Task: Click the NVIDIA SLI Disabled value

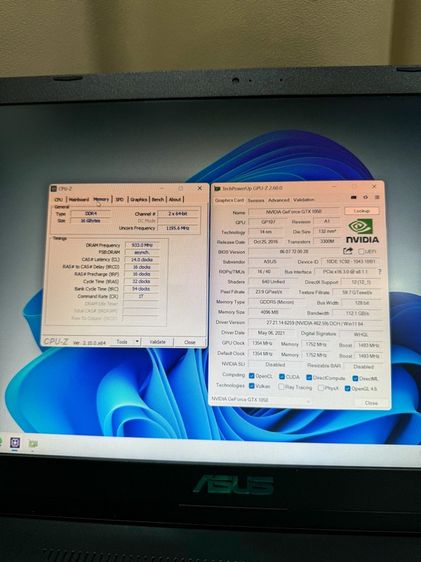Action: click(275, 365)
